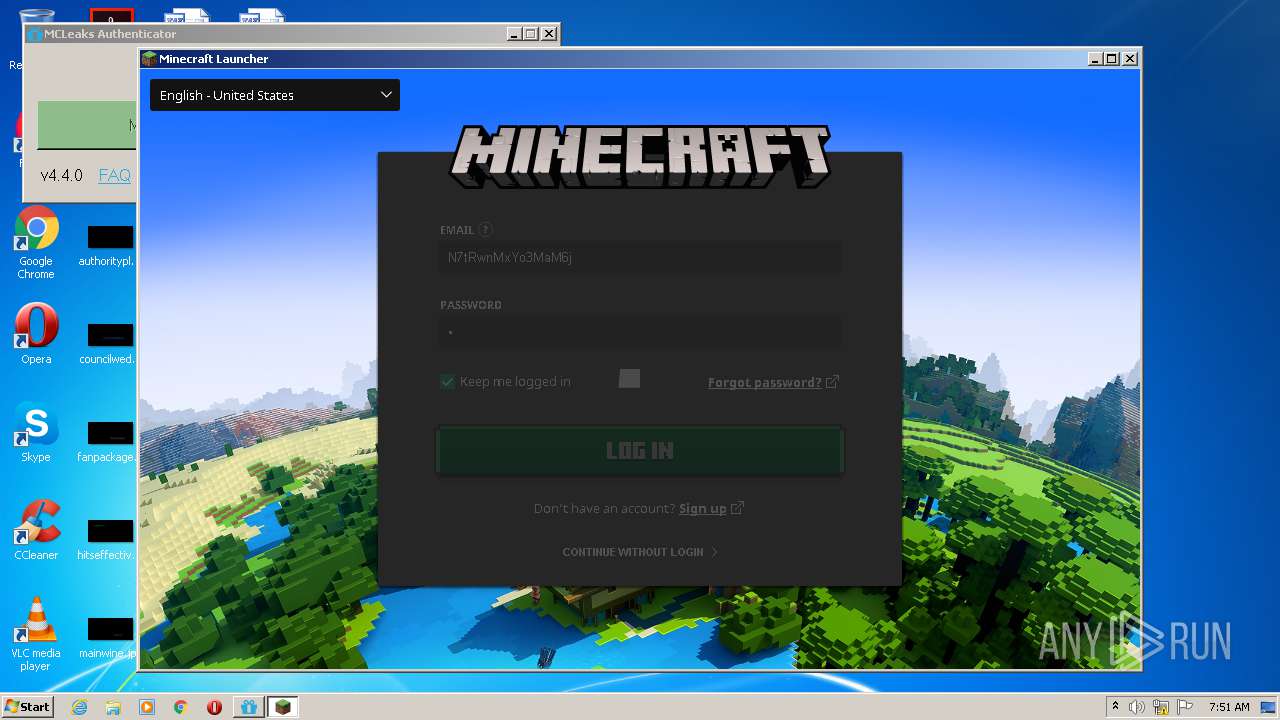The width and height of the screenshot is (1280, 720).
Task: Minimize the MCLeaks Authenticator window
Action: point(515,34)
